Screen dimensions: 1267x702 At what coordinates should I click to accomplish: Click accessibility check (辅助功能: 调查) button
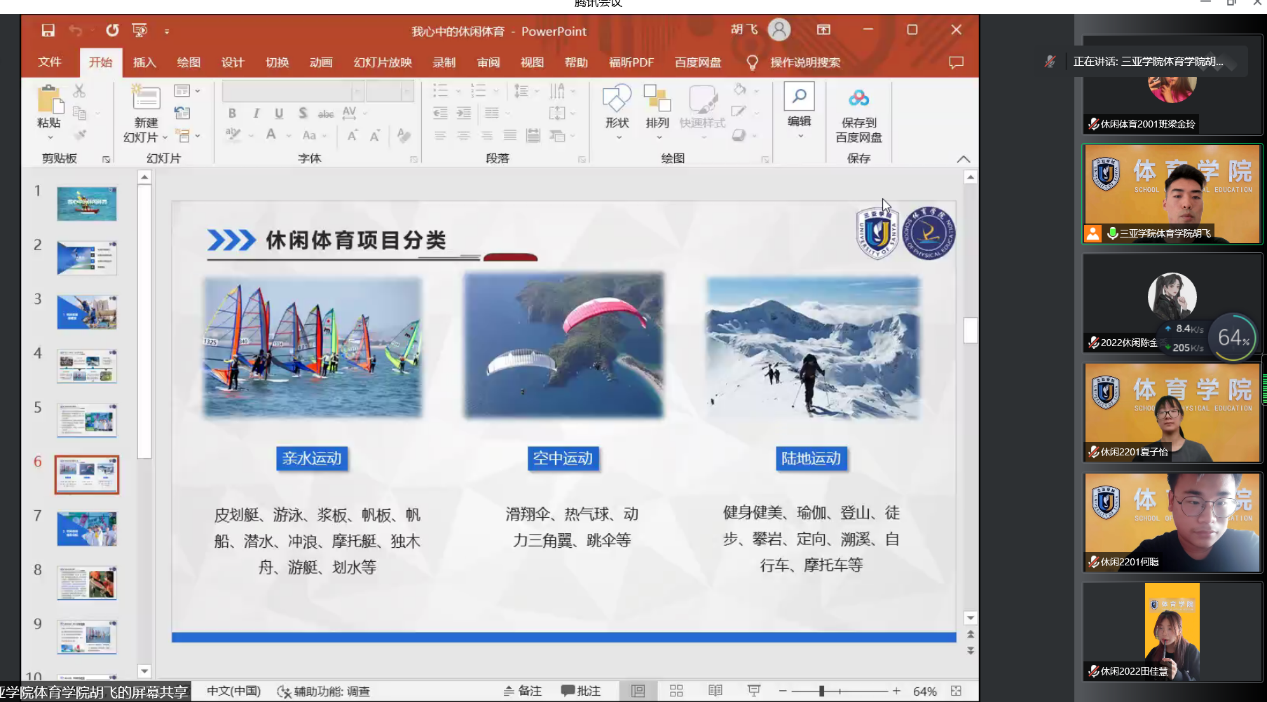coord(324,691)
